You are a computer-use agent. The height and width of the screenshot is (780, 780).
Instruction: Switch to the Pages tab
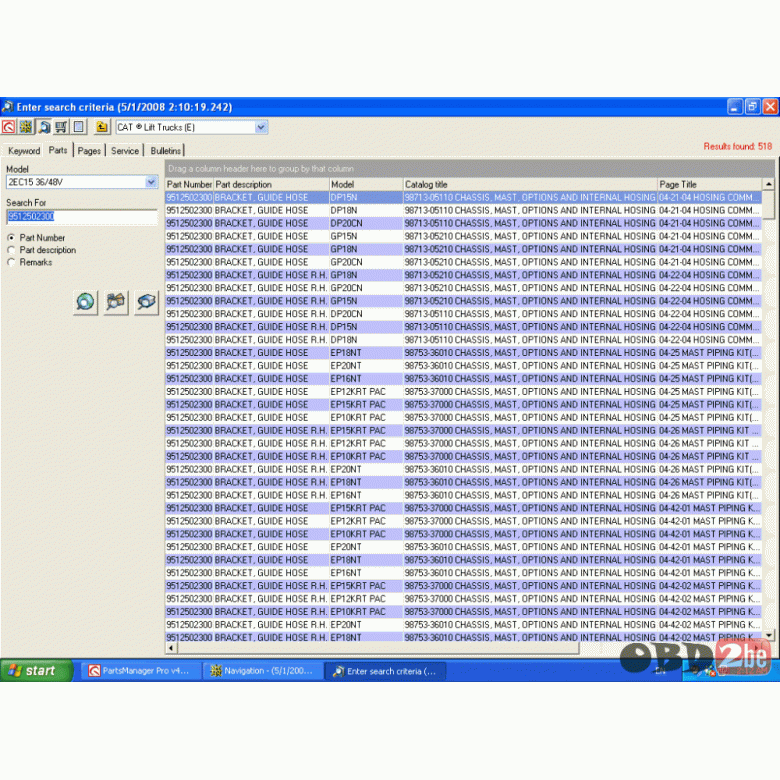tap(90, 151)
